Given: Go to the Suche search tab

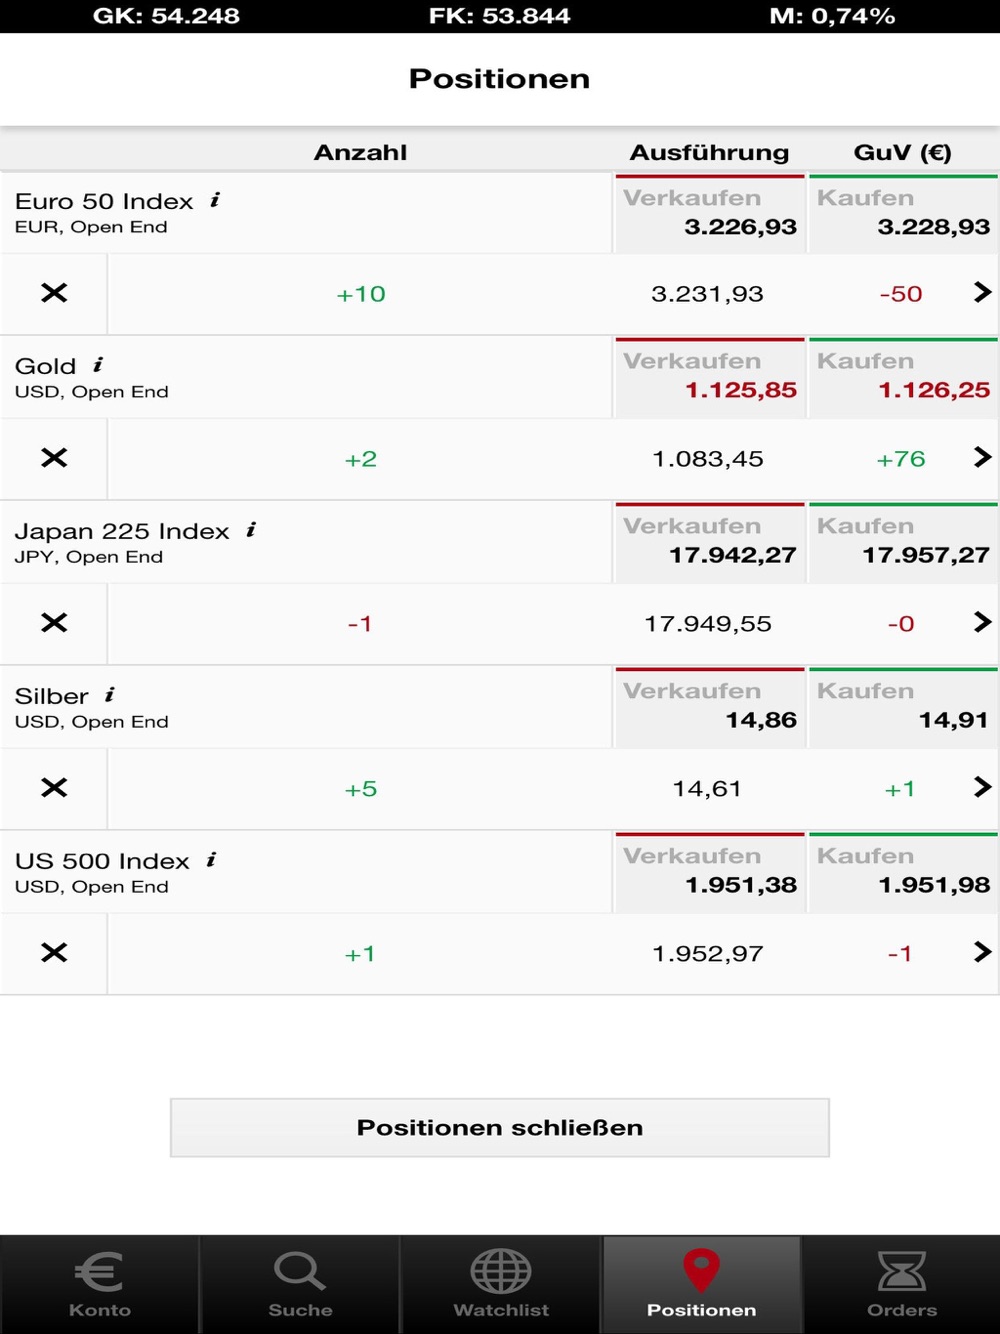Looking at the screenshot, I should (x=300, y=1284).
